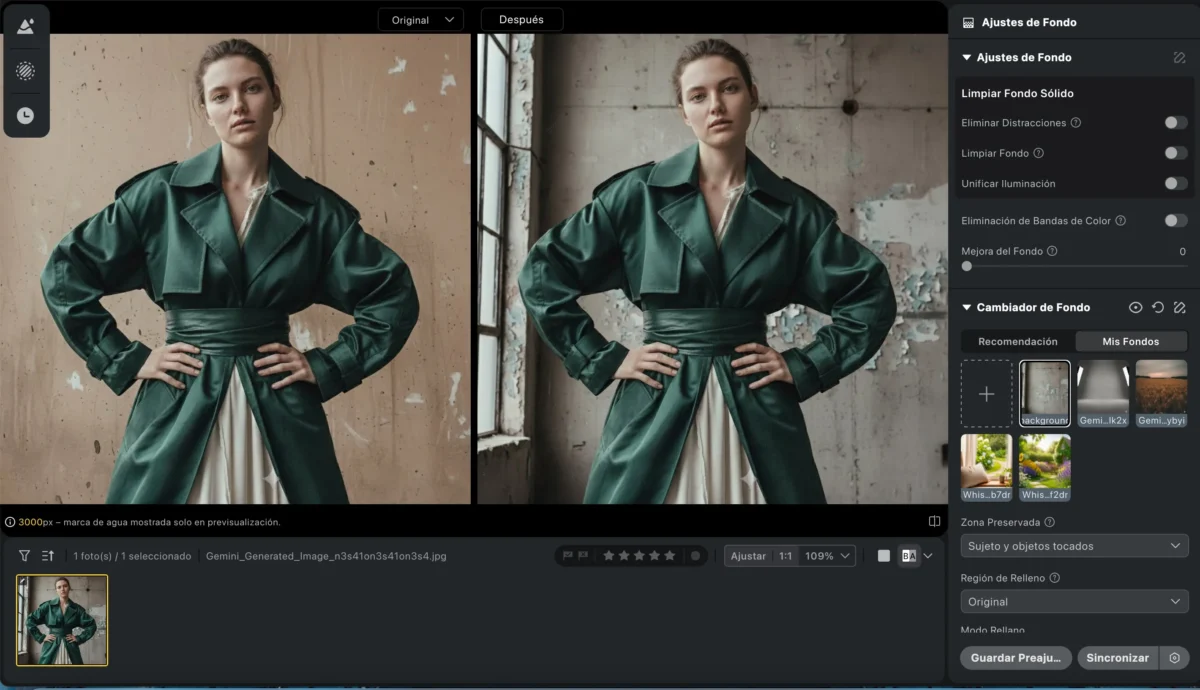Enable the Eliminar Distracciones toggle
This screenshot has height=690, width=1200.
click(x=1175, y=123)
